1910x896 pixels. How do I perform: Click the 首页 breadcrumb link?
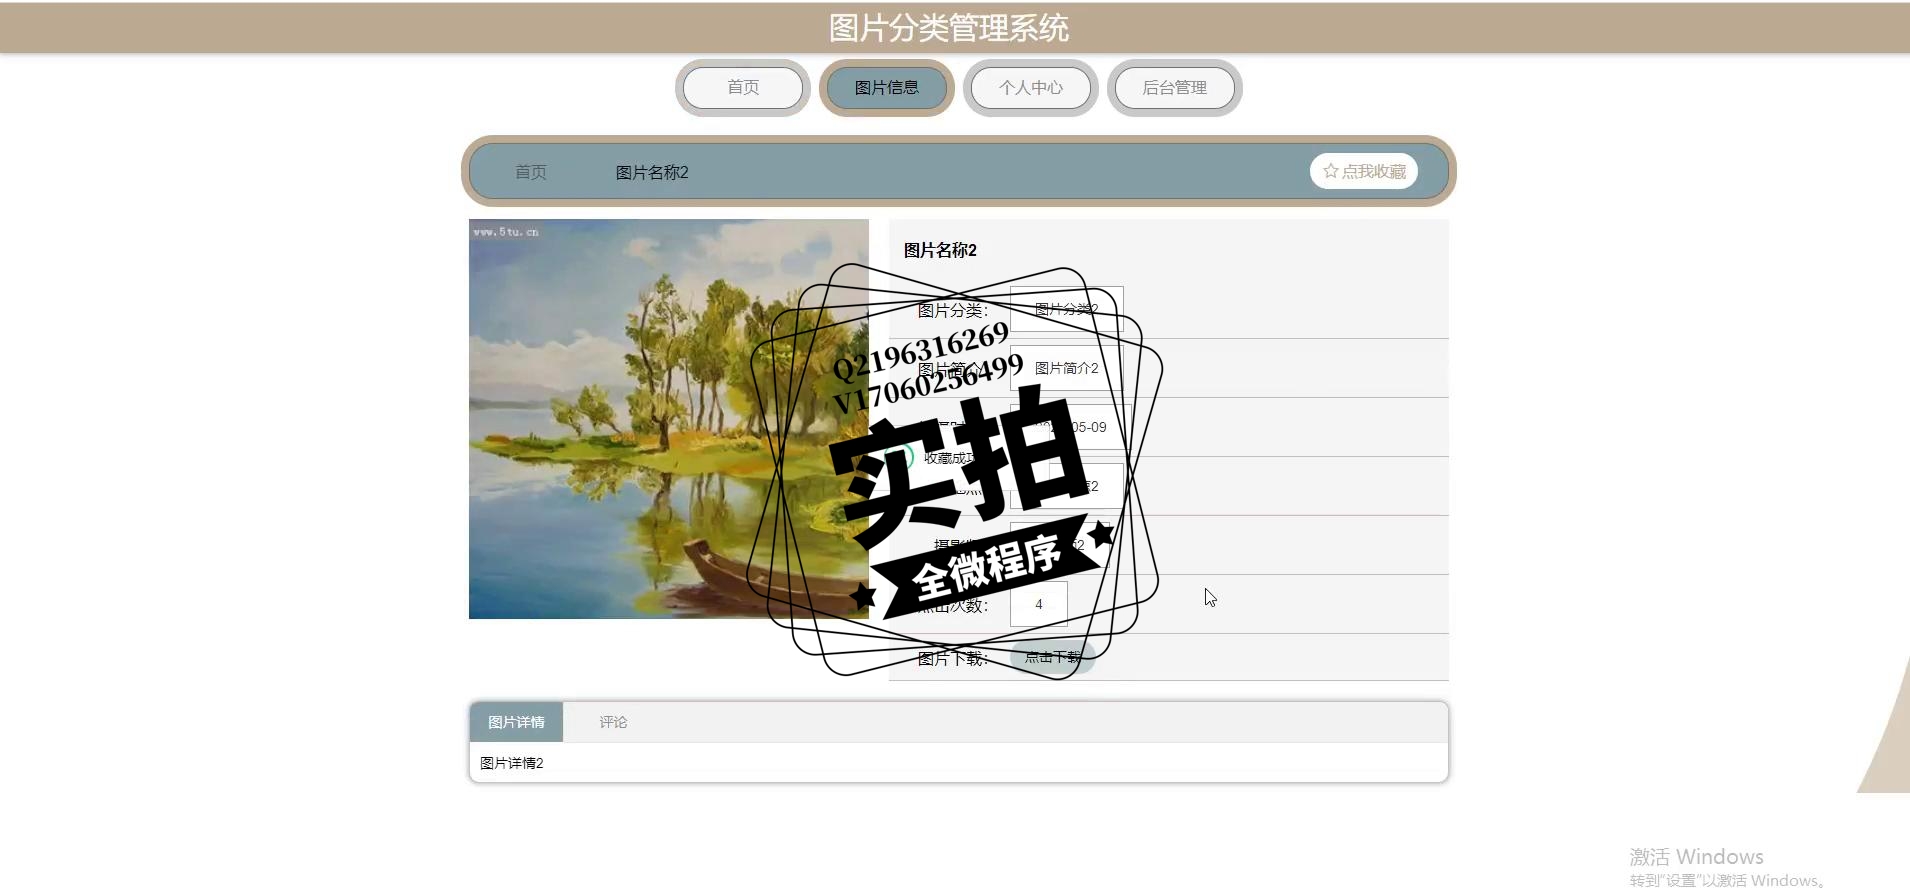531,172
